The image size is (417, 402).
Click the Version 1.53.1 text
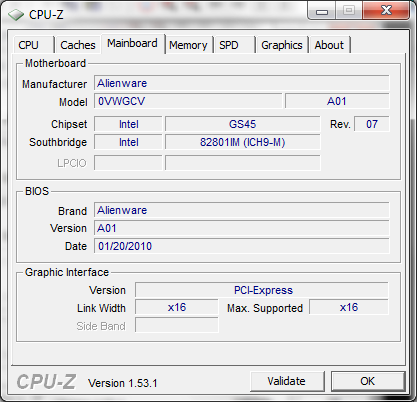coord(122,383)
